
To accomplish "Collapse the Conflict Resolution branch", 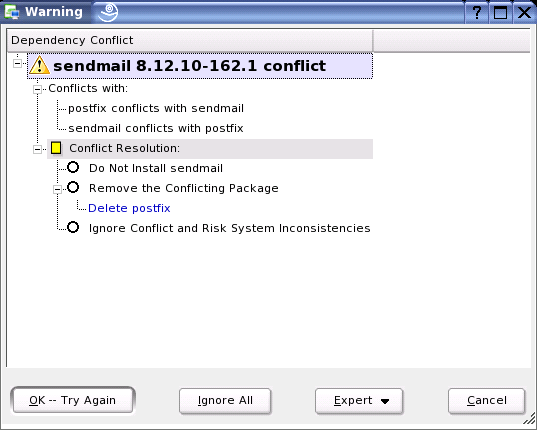I will click(x=37, y=149).
